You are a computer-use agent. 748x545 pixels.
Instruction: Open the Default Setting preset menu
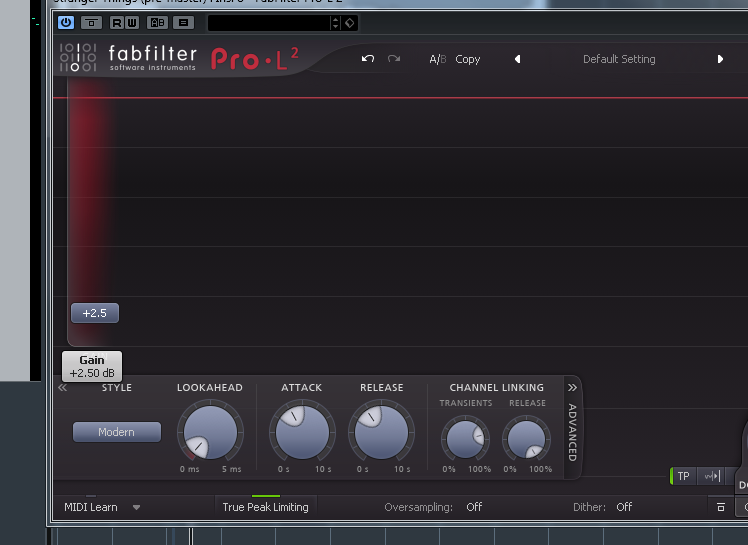coord(619,59)
